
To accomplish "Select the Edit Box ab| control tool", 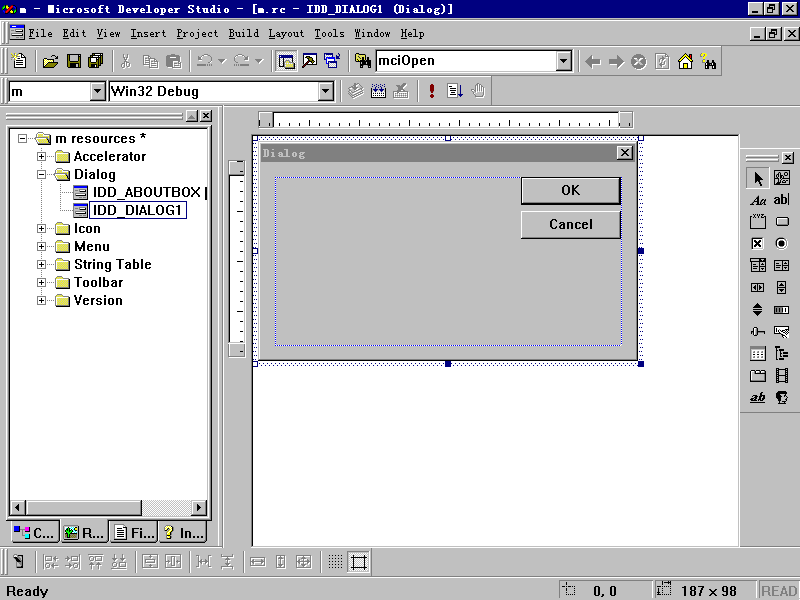I will 782,200.
